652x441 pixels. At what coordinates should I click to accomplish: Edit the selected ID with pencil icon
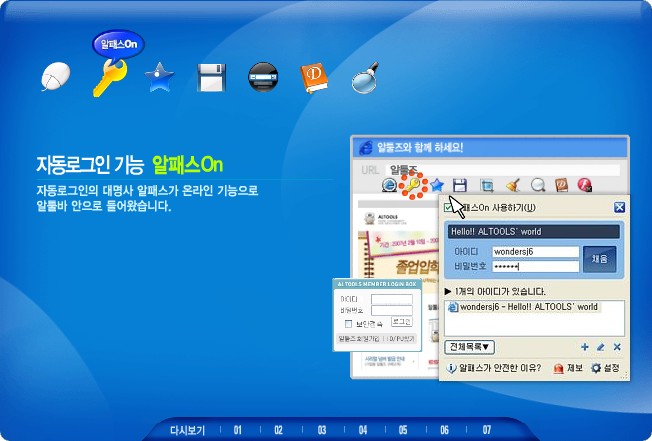point(600,347)
